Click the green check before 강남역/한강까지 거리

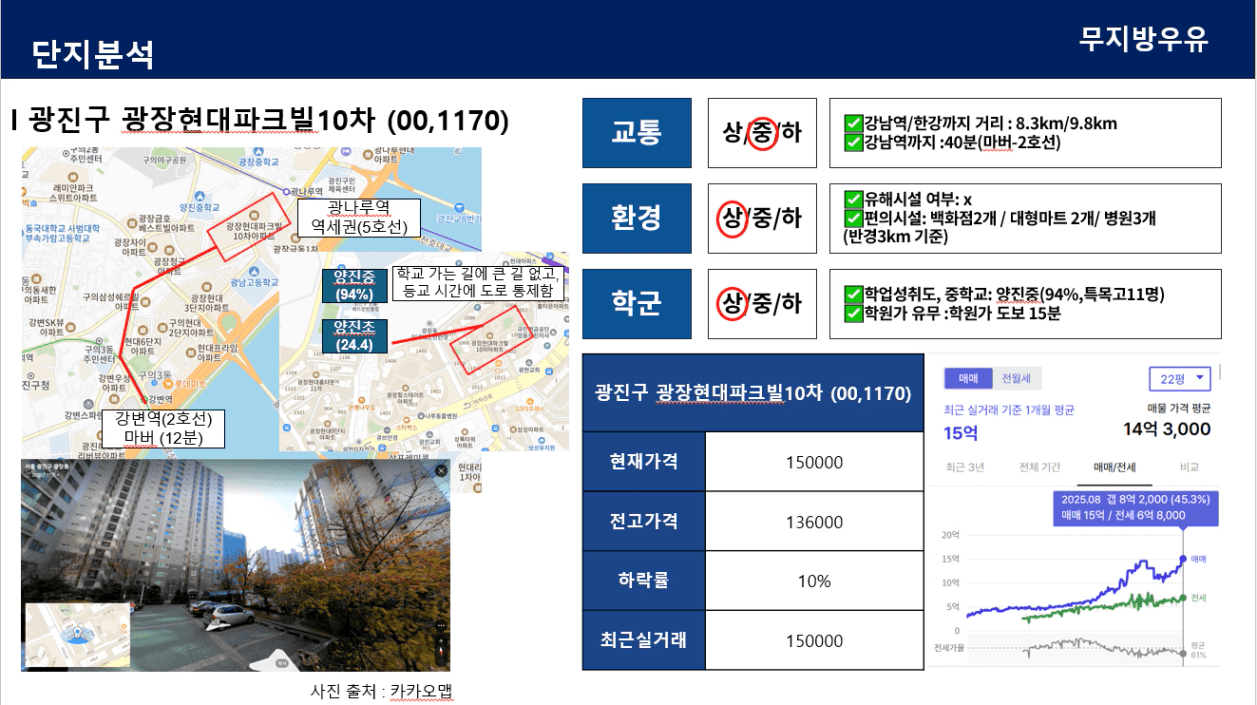(853, 124)
